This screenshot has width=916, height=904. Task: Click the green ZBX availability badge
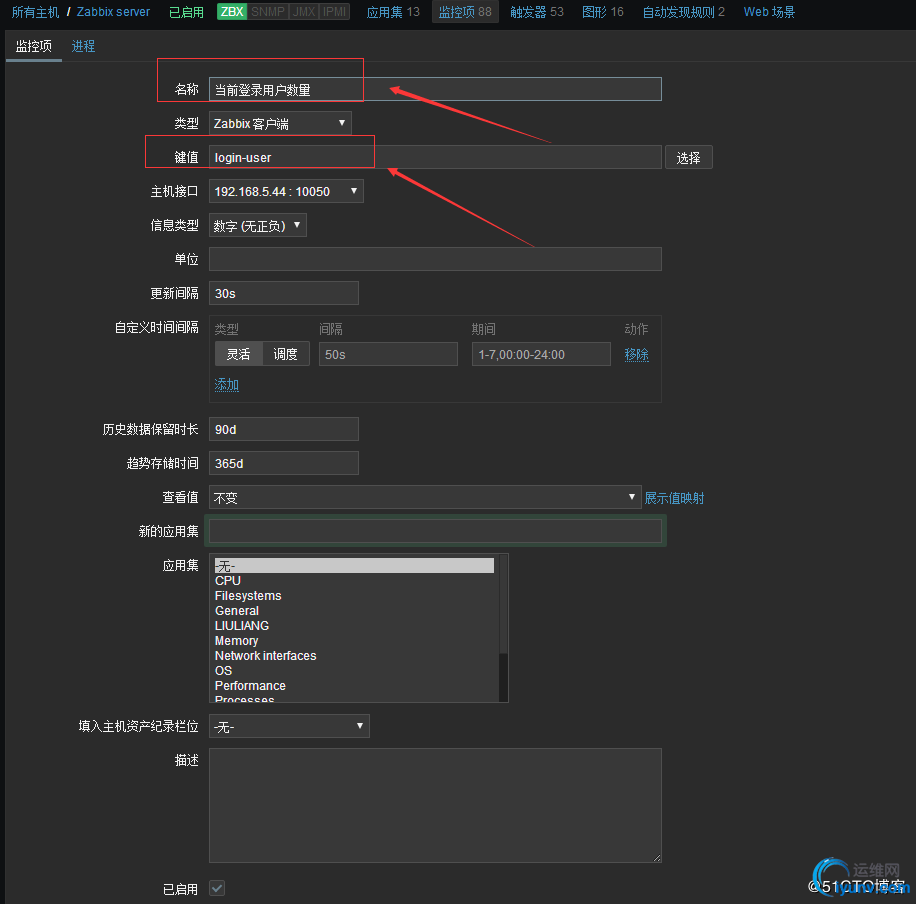(x=232, y=12)
